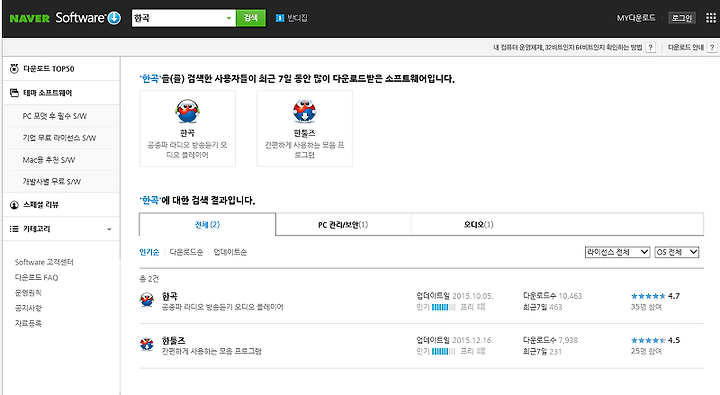Click the 한곡 description 공중파 라디오 방송듣기 오디오 플레이어
The width and height of the screenshot is (720, 395).
point(222,307)
